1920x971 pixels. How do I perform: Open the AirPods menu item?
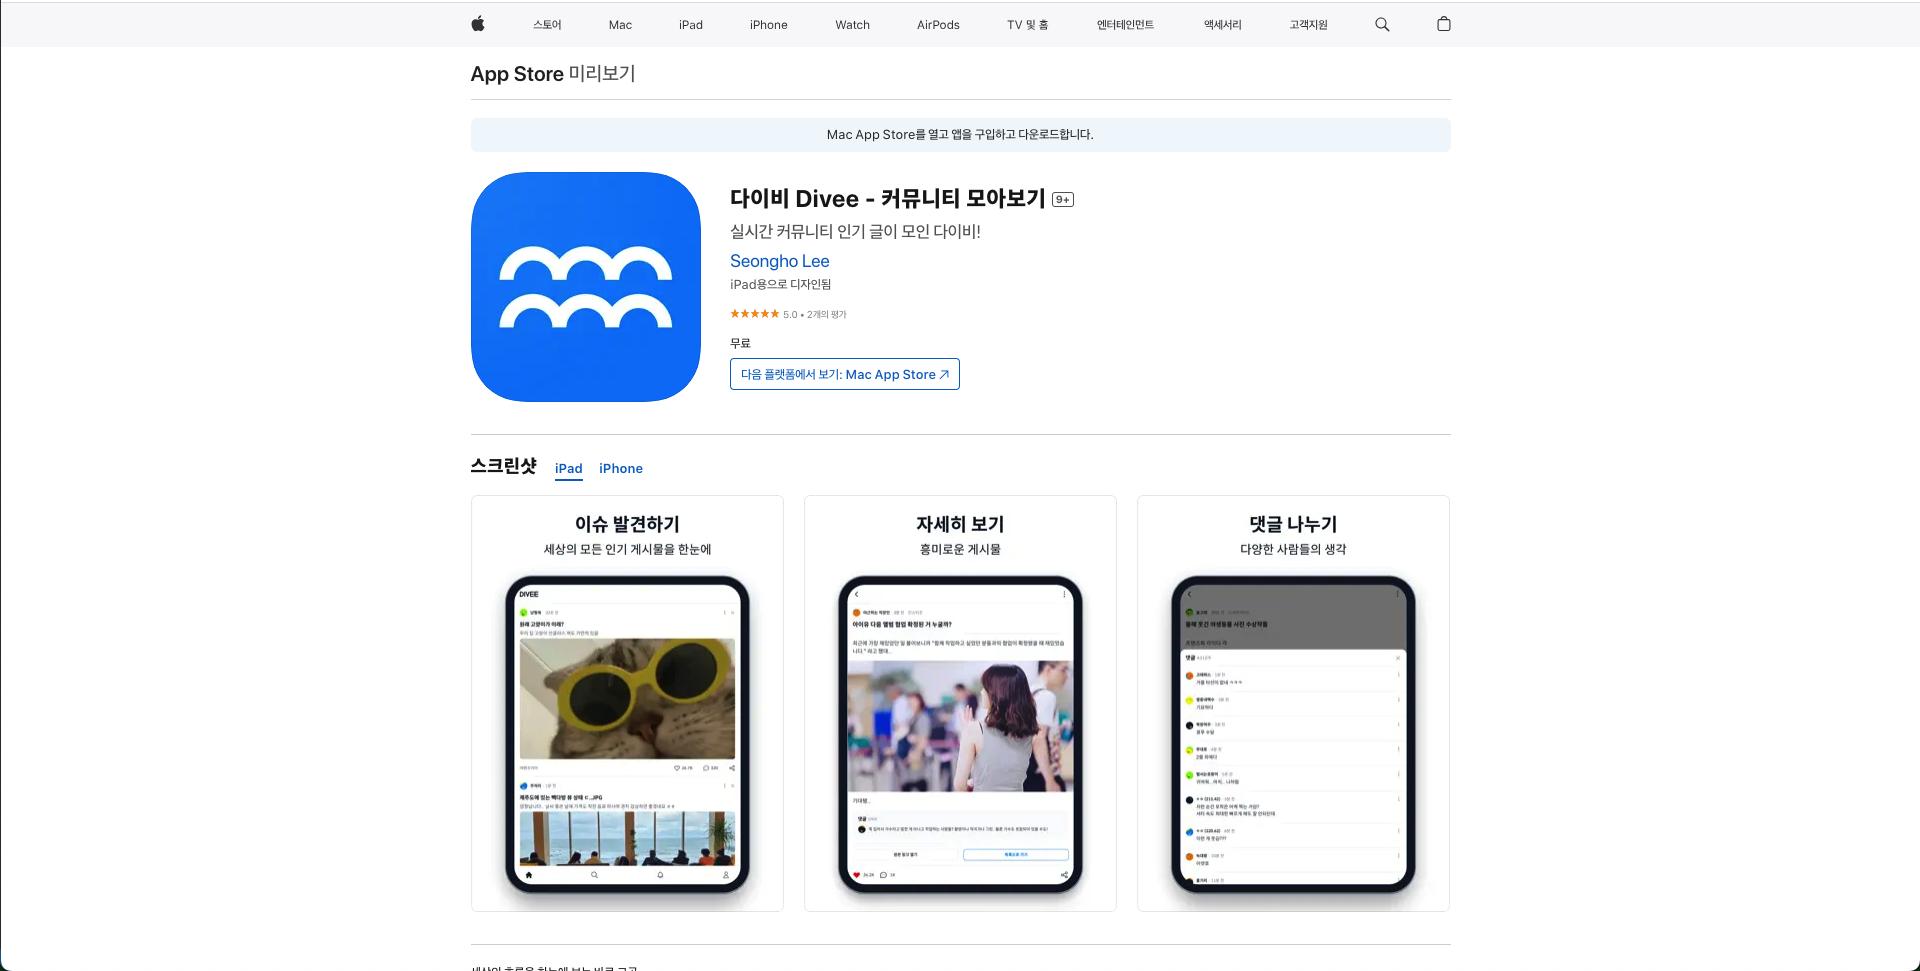[x=938, y=25]
